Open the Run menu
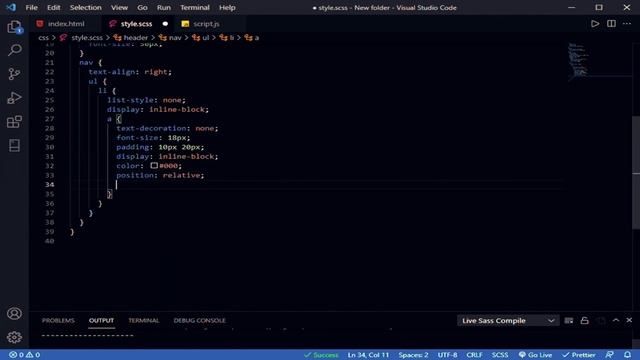 [164, 7]
